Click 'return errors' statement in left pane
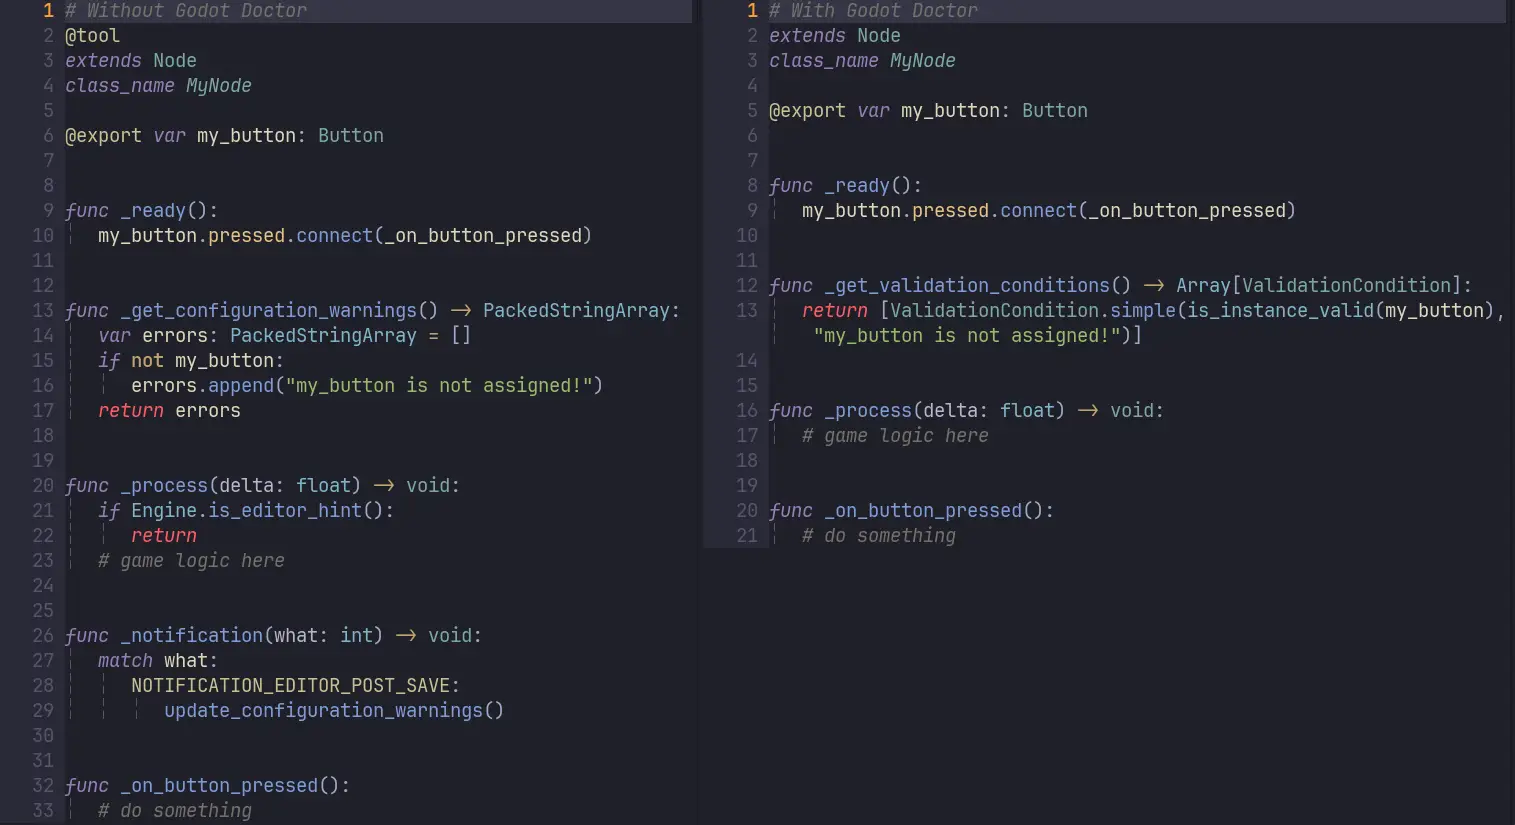 click(x=169, y=411)
